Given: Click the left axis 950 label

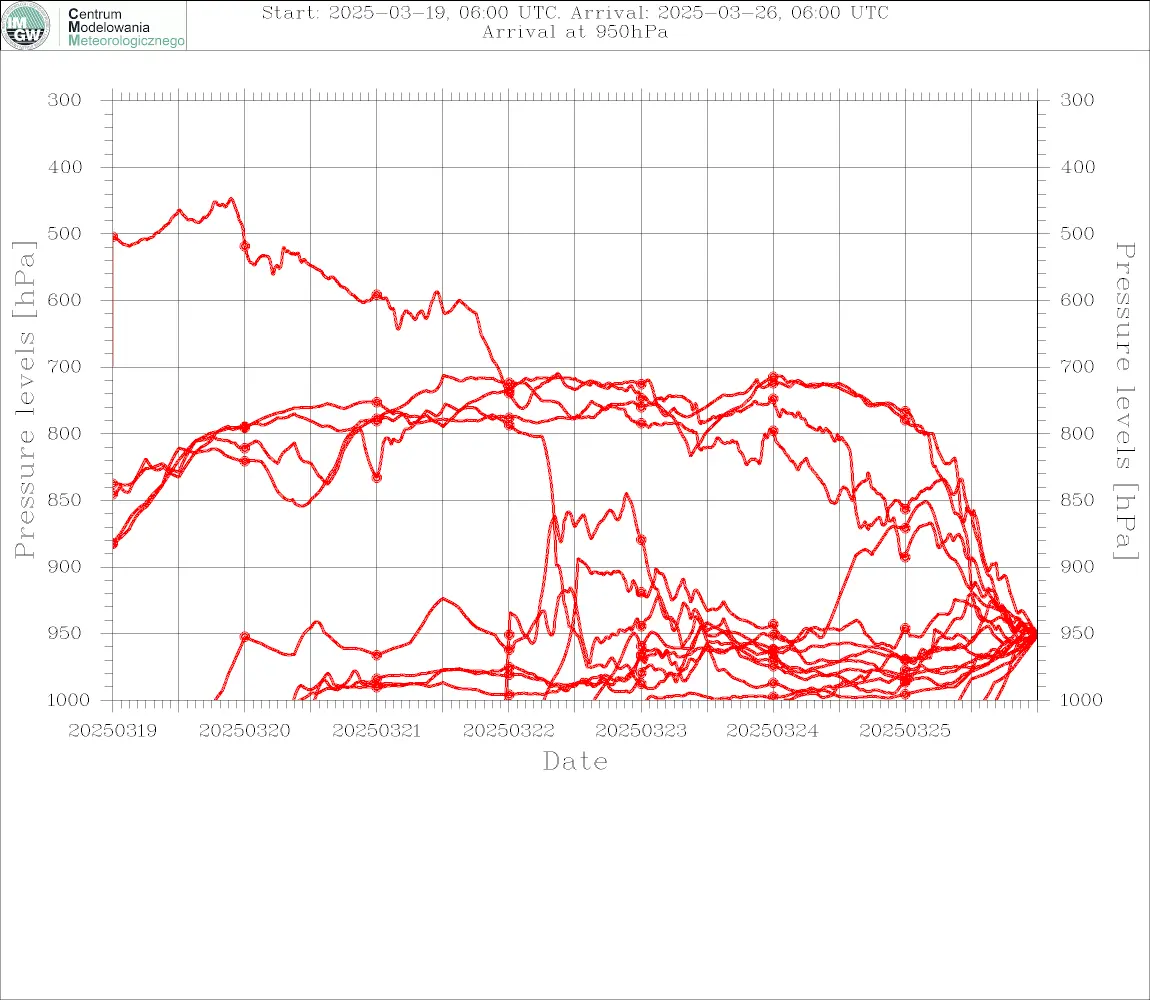Looking at the screenshot, I should tap(65, 633).
